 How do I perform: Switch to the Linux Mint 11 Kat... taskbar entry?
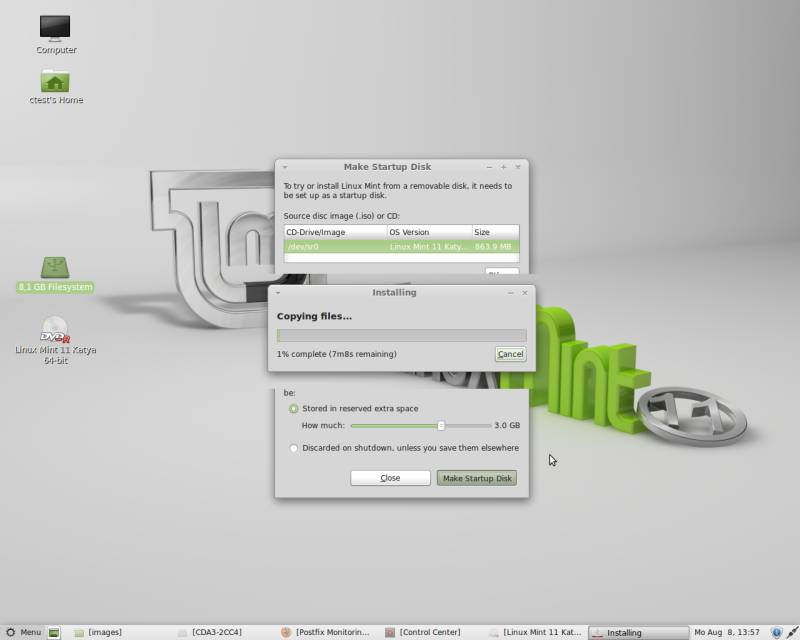pyautogui.click(x=535, y=632)
